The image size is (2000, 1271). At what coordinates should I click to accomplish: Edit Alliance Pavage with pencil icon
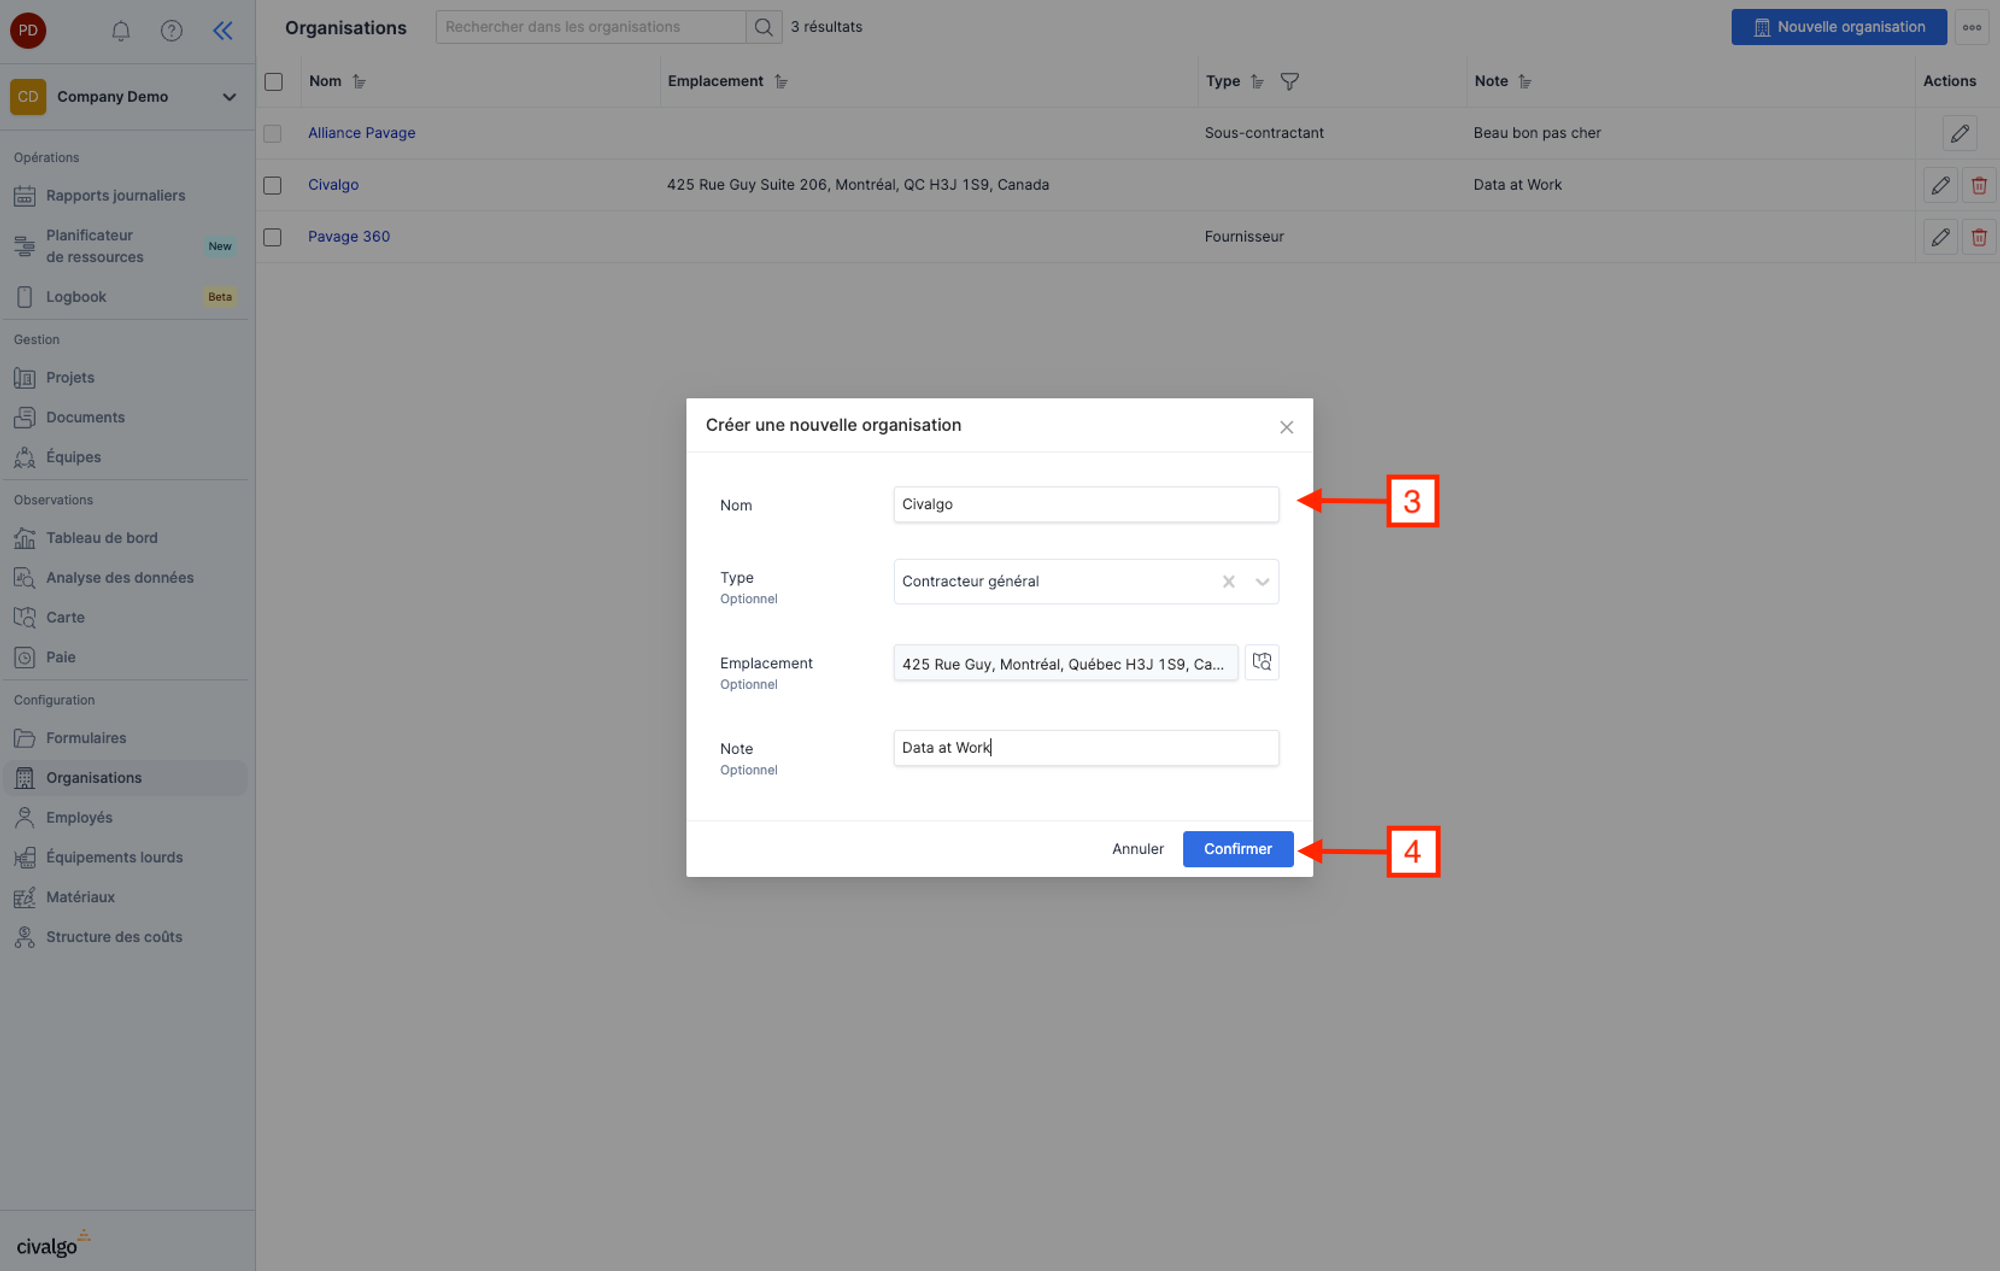pos(1959,133)
